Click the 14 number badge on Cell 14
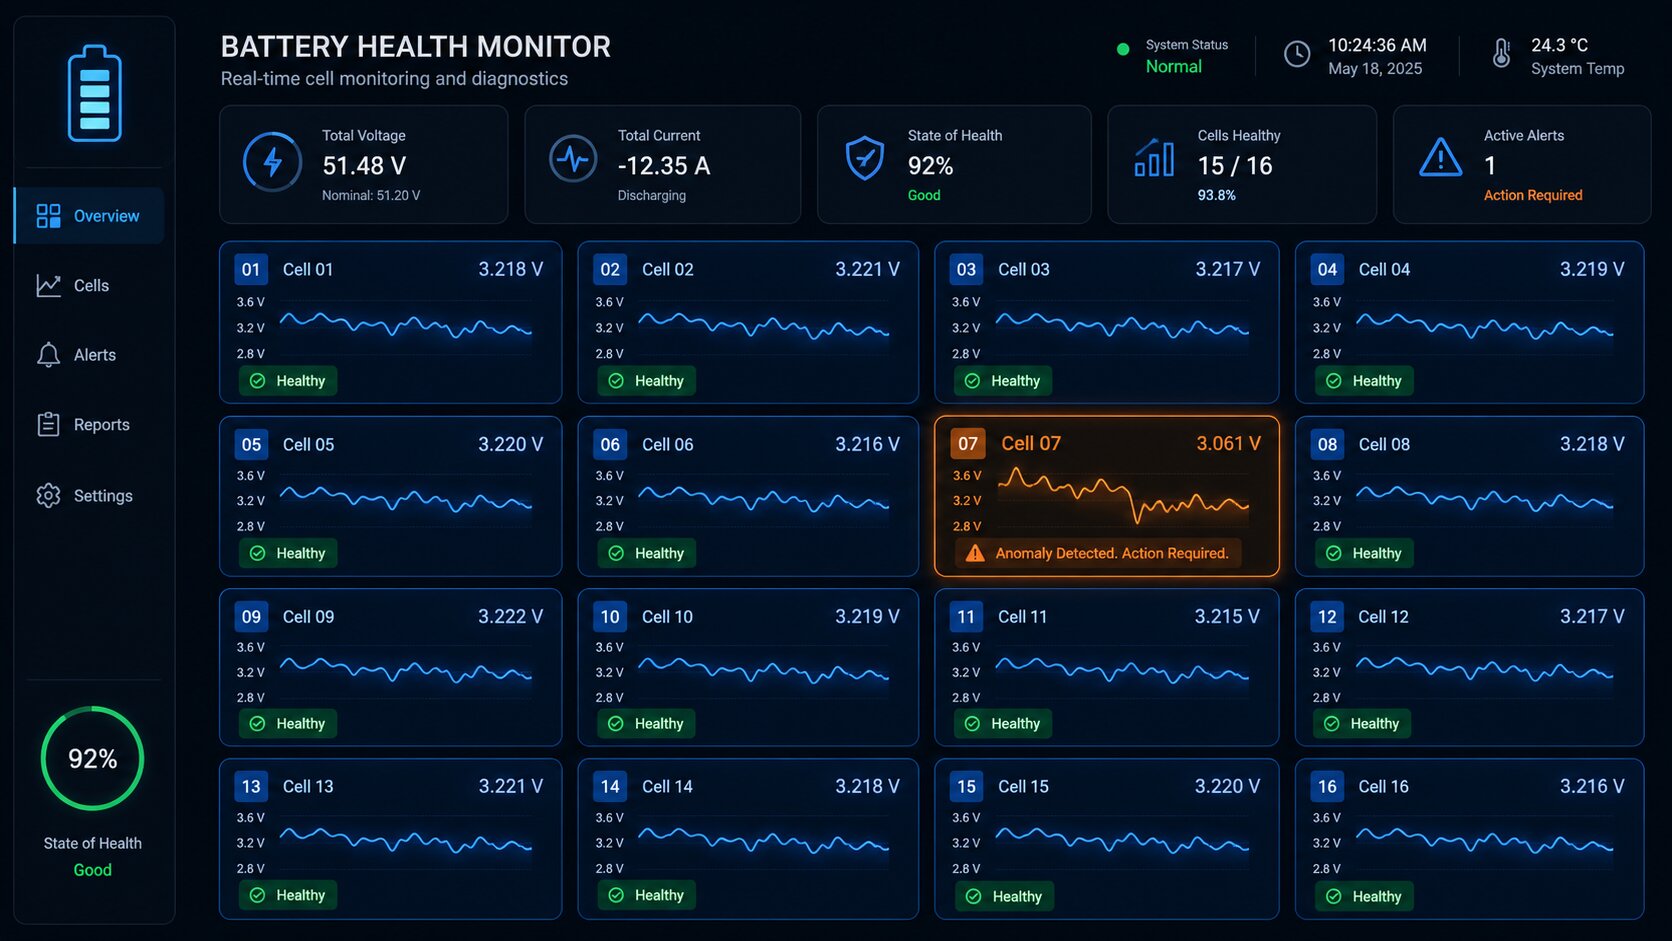This screenshot has height=941, width=1672. [x=610, y=786]
